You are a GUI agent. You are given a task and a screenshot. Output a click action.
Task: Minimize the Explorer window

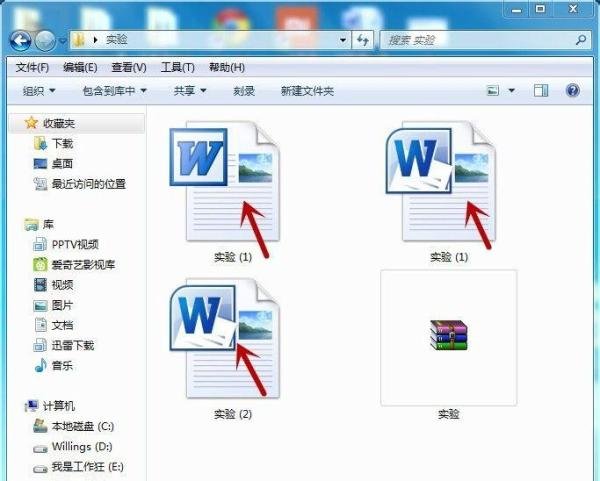coord(517,8)
